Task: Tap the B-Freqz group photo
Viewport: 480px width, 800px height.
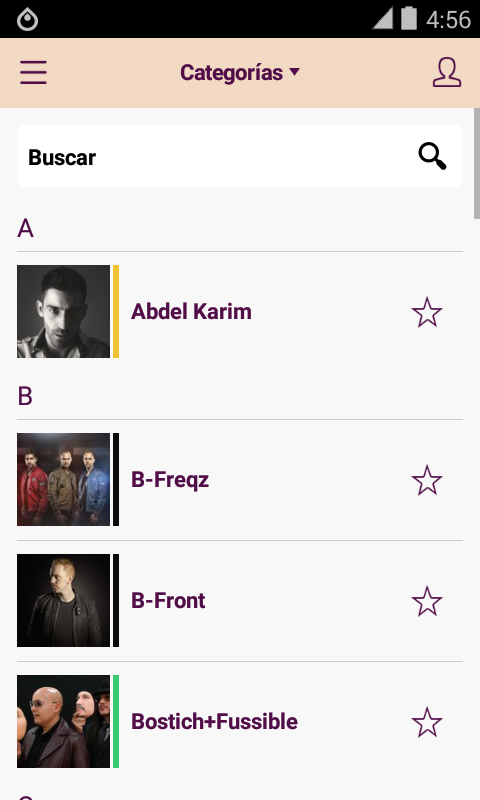Action: tap(63, 480)
